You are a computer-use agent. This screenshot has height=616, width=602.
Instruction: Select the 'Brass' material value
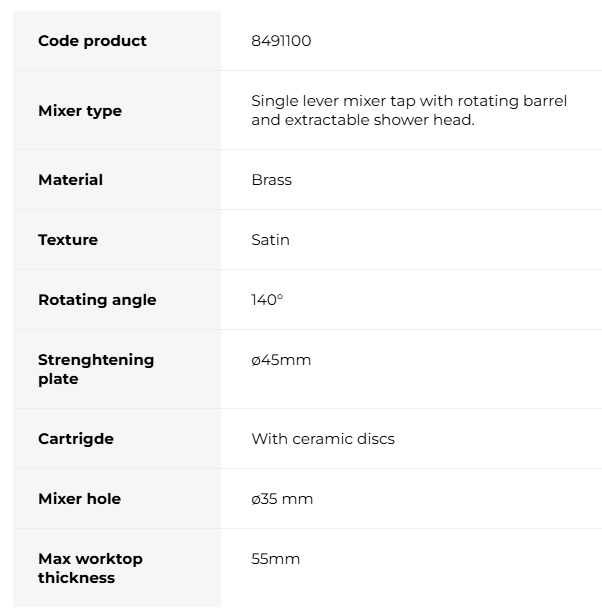pyautogui.click(x=271, y=180)
